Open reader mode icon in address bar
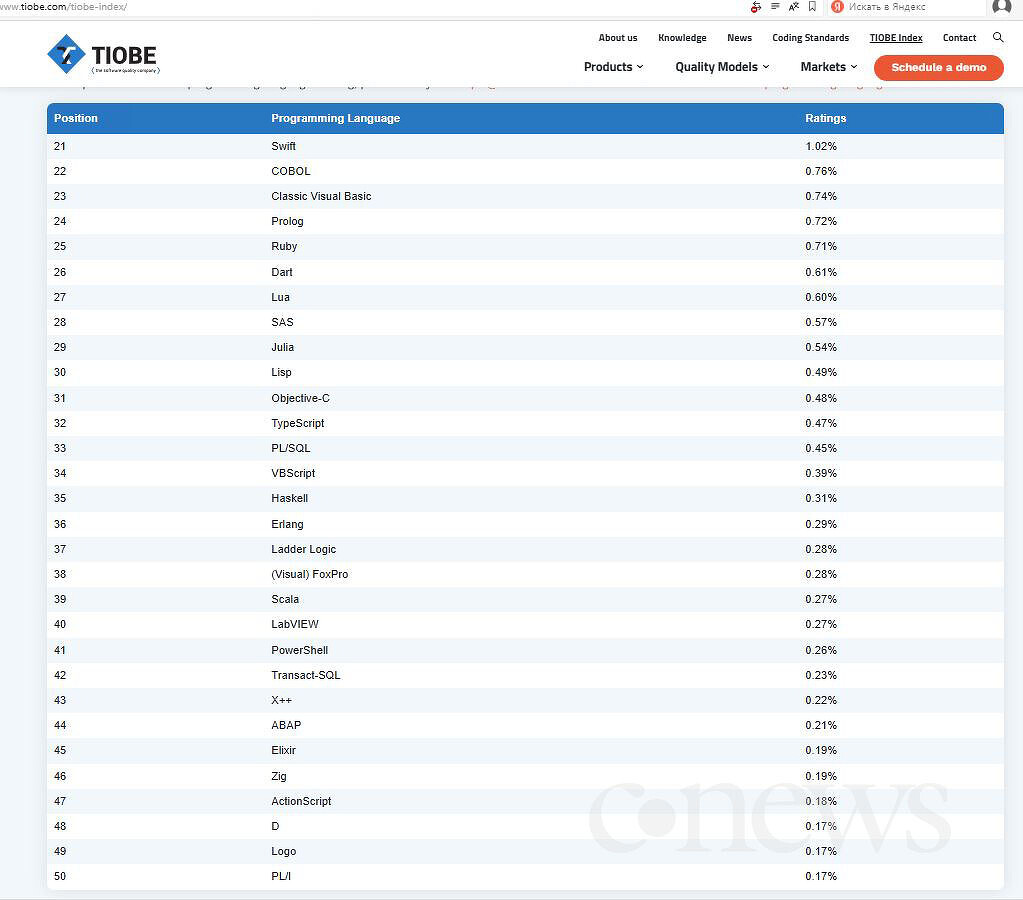This screenshot has height=900, width=1023. 775,7
